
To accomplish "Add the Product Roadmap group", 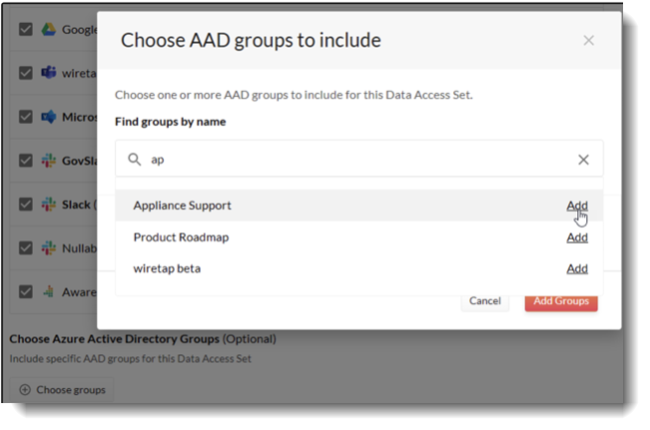I will (577, 237).
